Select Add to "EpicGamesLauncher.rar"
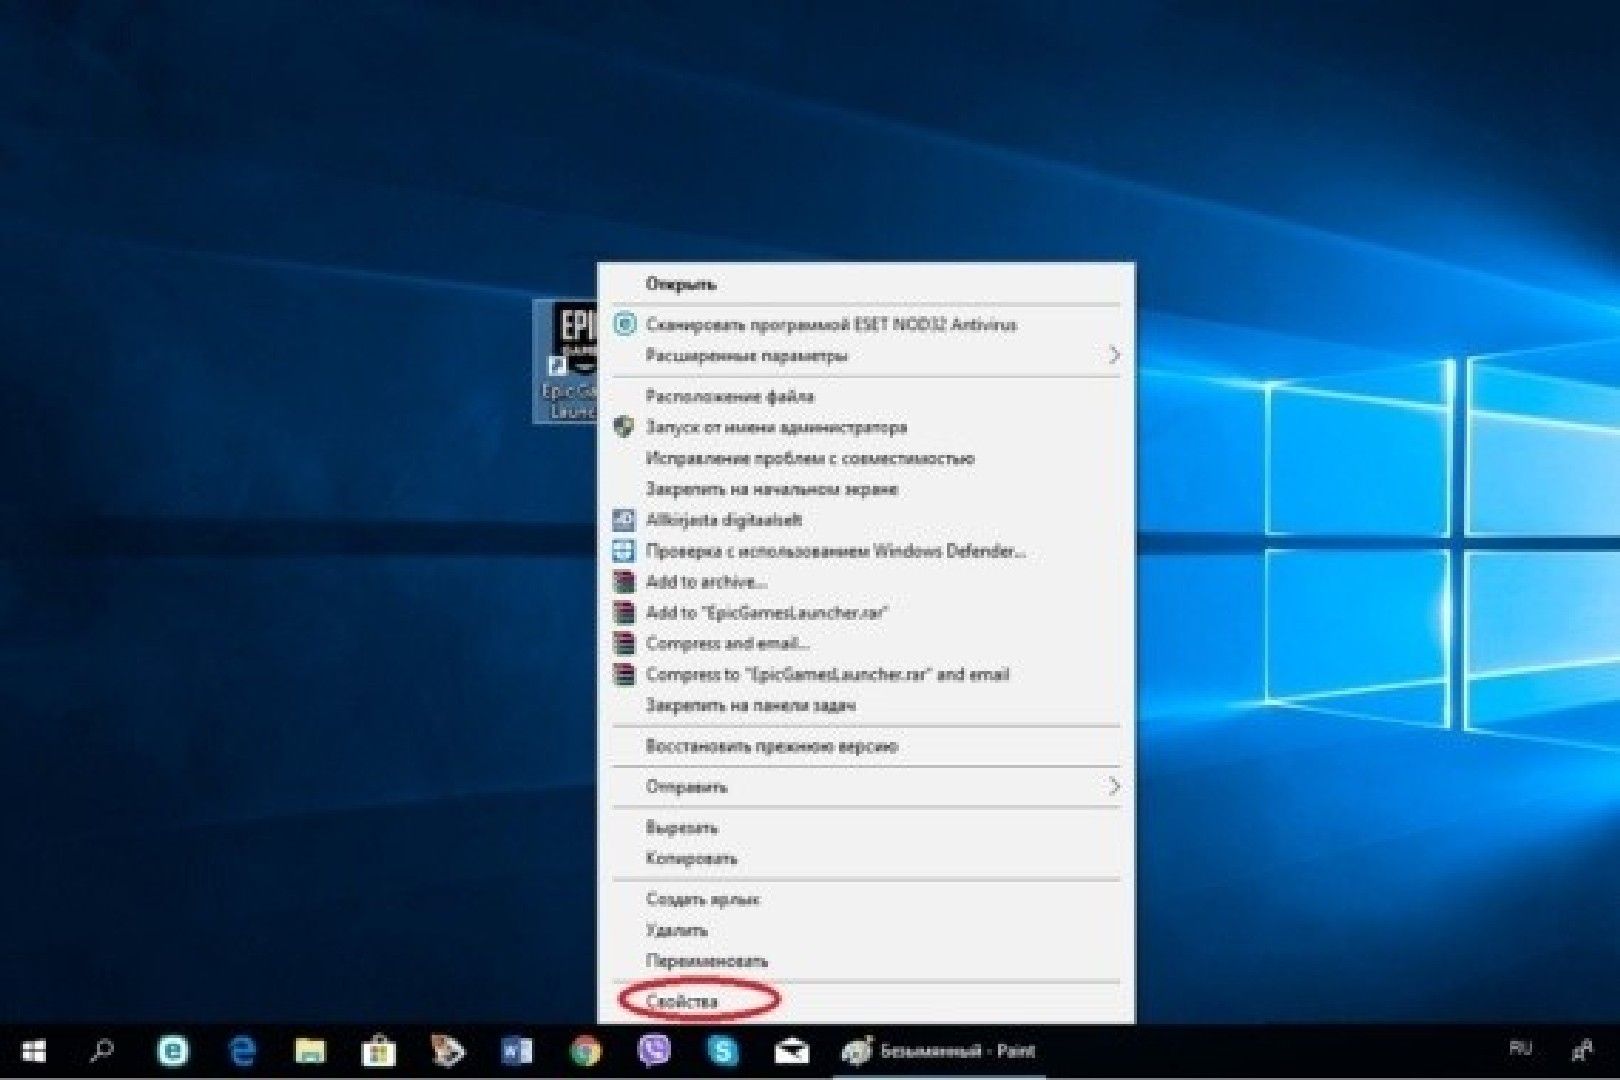 pos(866,613)
